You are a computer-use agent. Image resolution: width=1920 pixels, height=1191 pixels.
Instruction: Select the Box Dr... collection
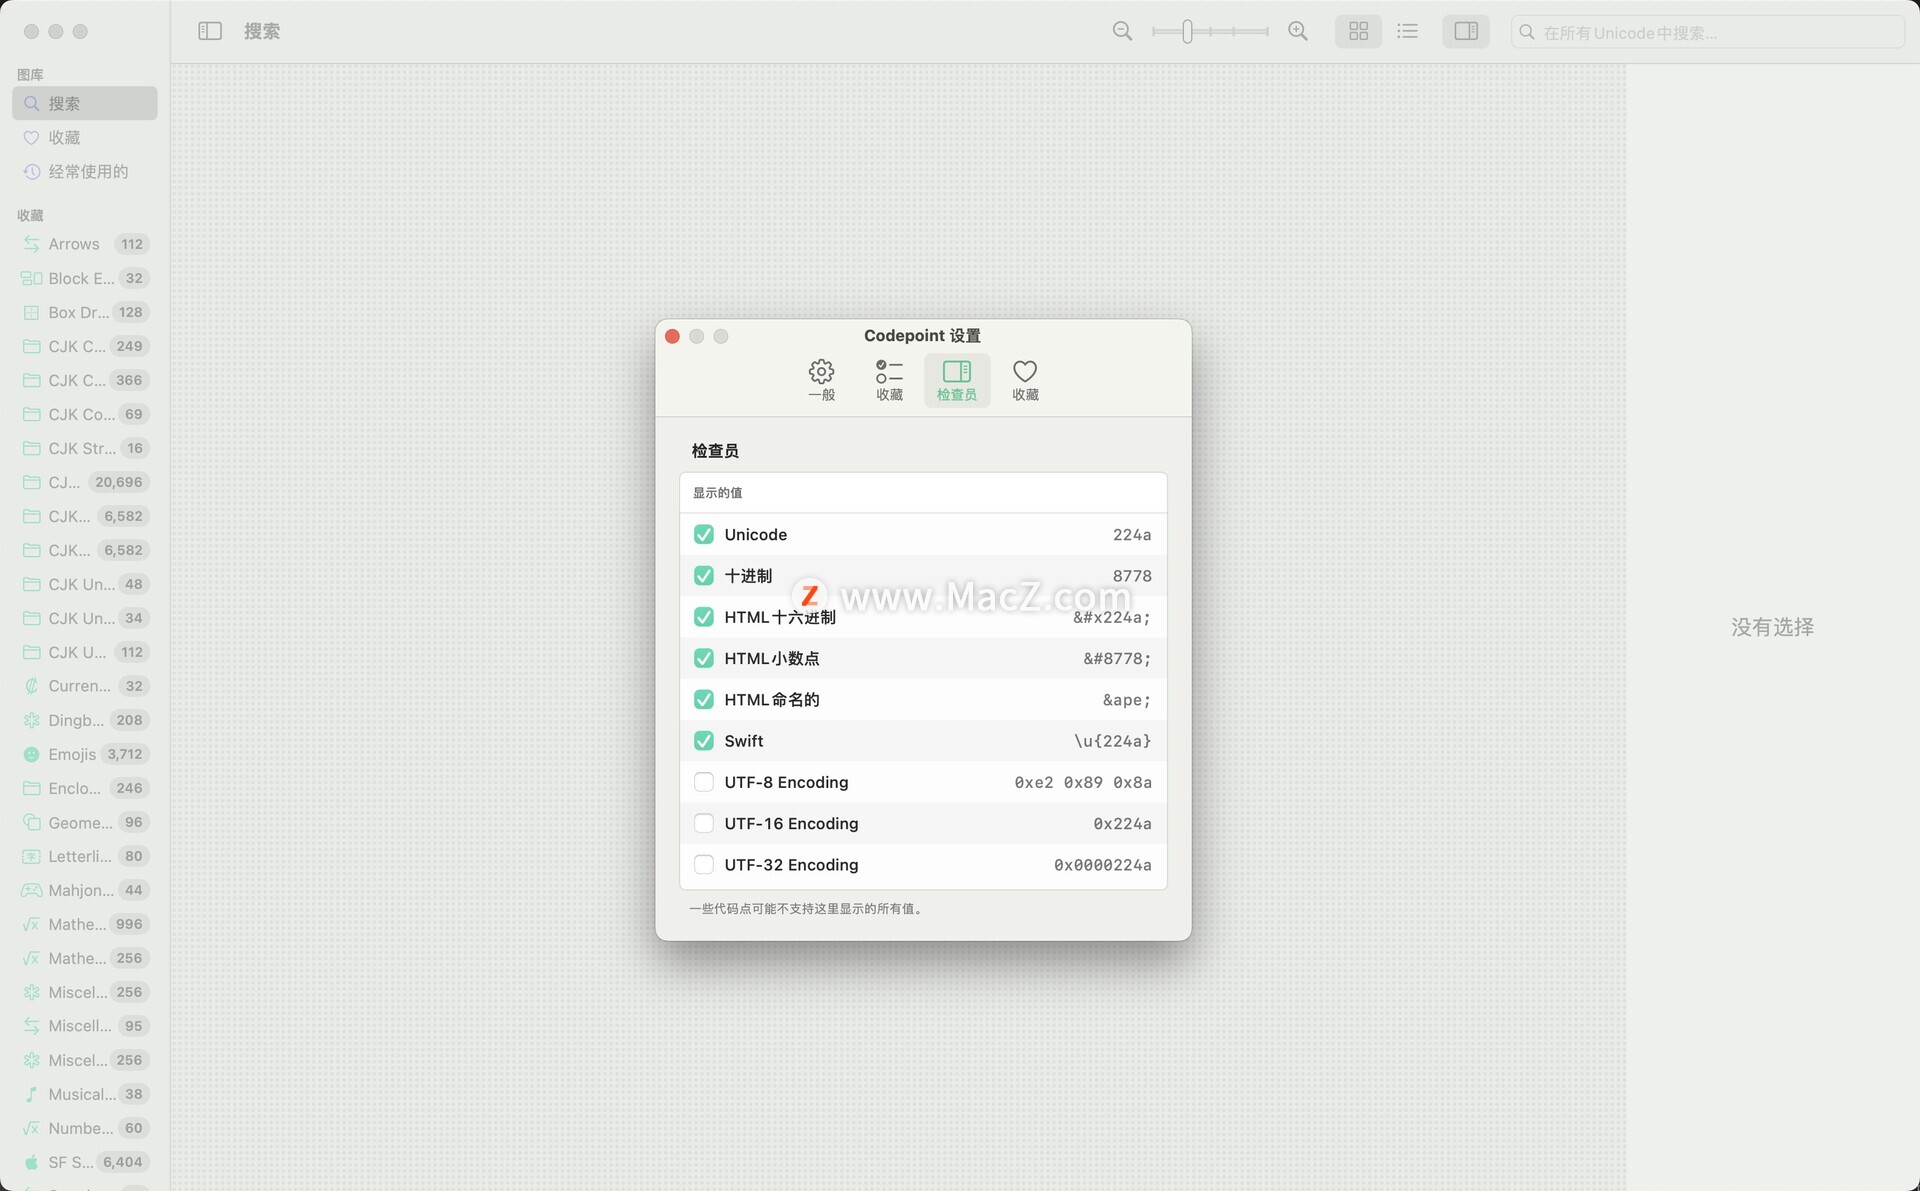[x=85, y=312]
